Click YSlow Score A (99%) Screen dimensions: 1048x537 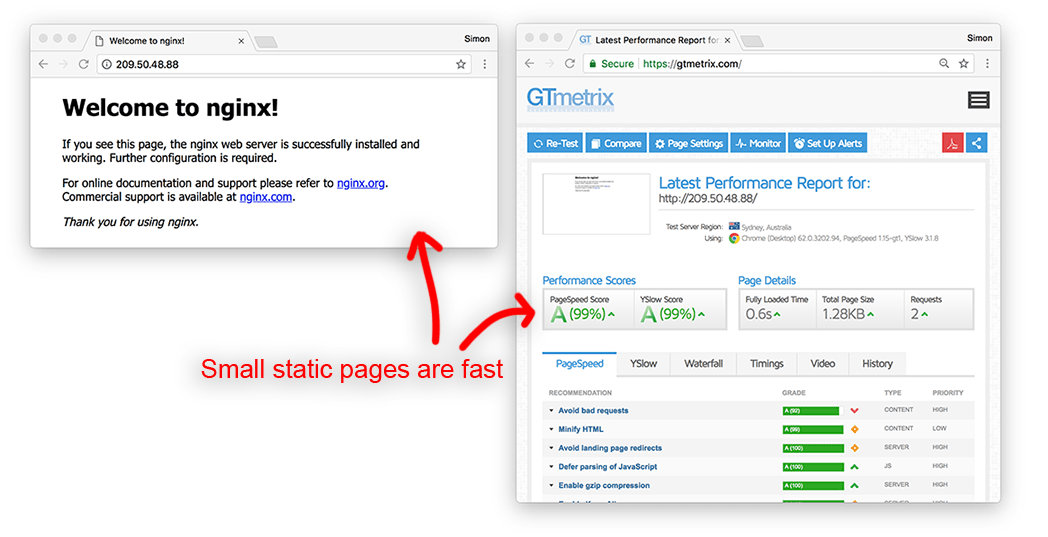[x=673, y=314]
